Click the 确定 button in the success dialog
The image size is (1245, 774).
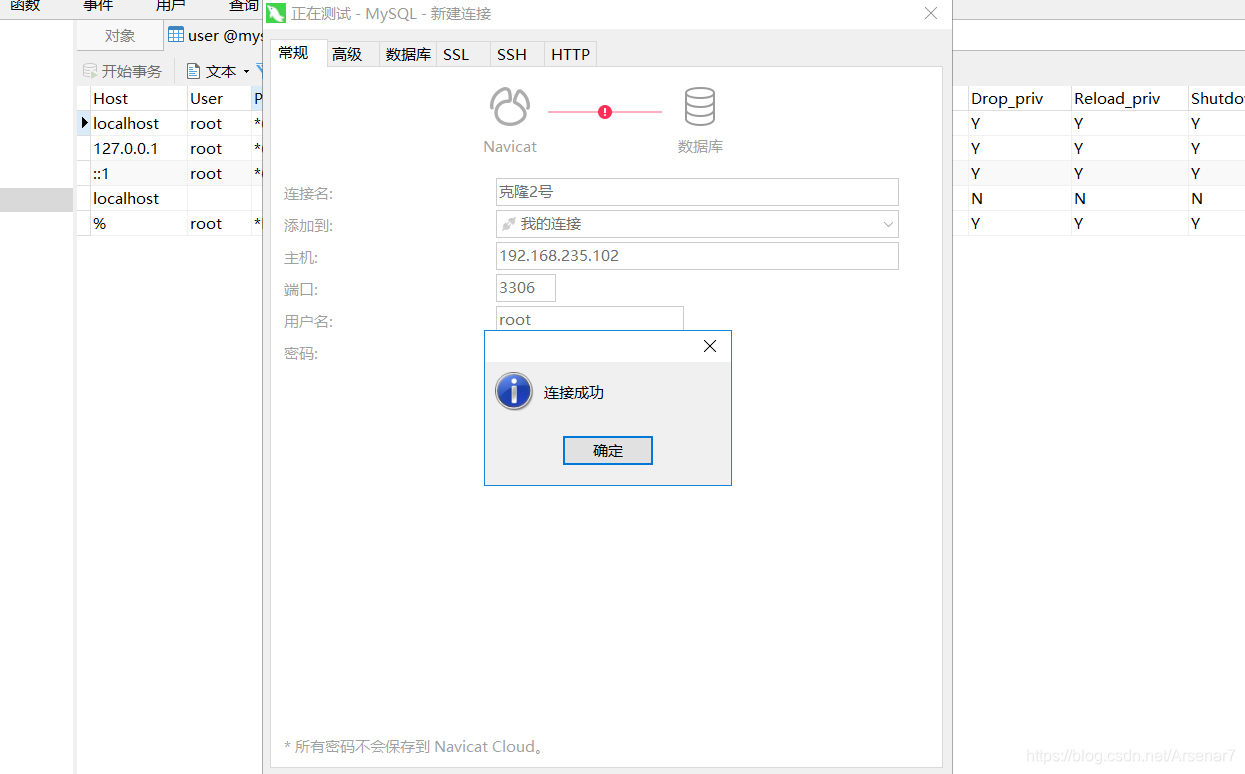608,450
